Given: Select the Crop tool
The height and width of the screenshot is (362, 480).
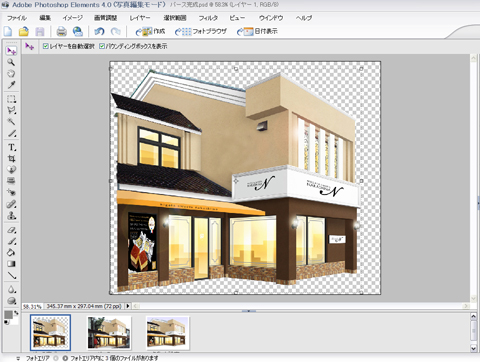Looking at the screenshot, I should (x=11, y=158).
